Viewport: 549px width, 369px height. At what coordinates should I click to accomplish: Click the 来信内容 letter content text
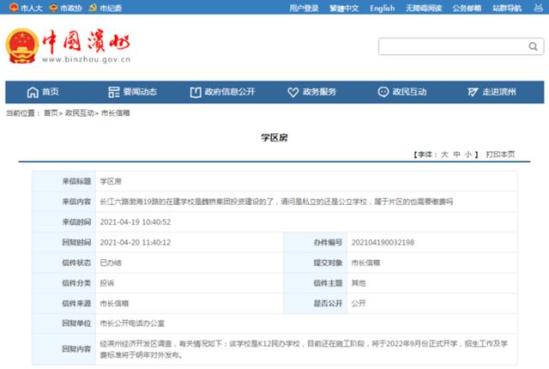coord(277,202)
